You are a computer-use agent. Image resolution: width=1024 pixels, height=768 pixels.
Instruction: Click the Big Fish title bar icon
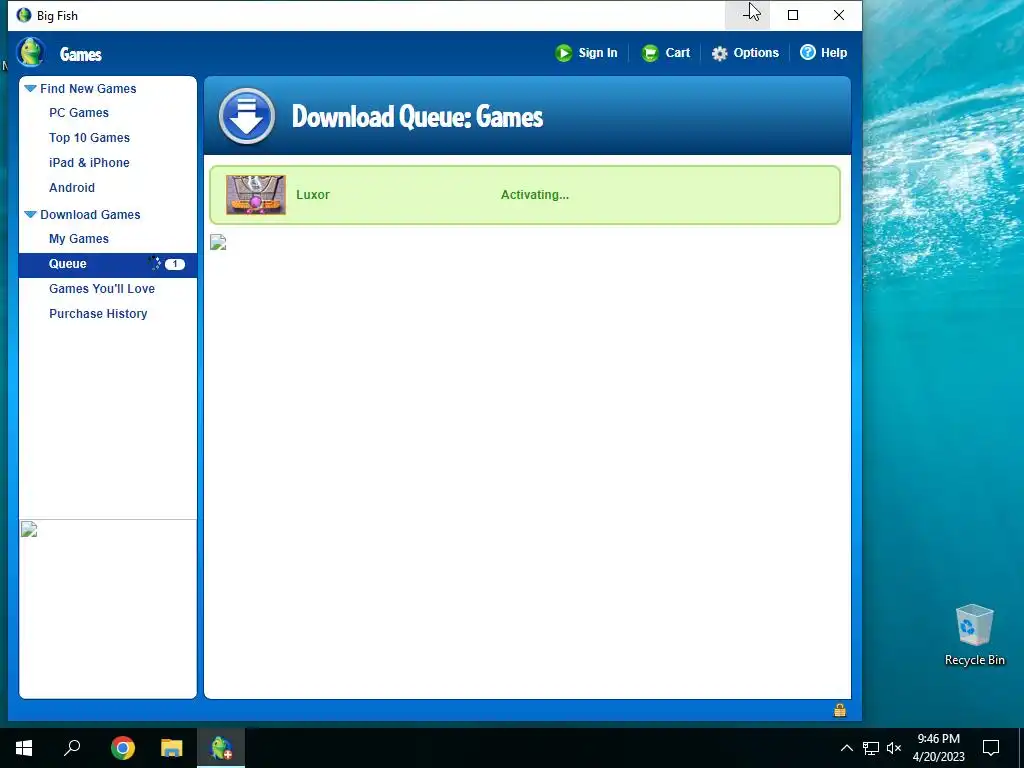(x=24, y=15)
